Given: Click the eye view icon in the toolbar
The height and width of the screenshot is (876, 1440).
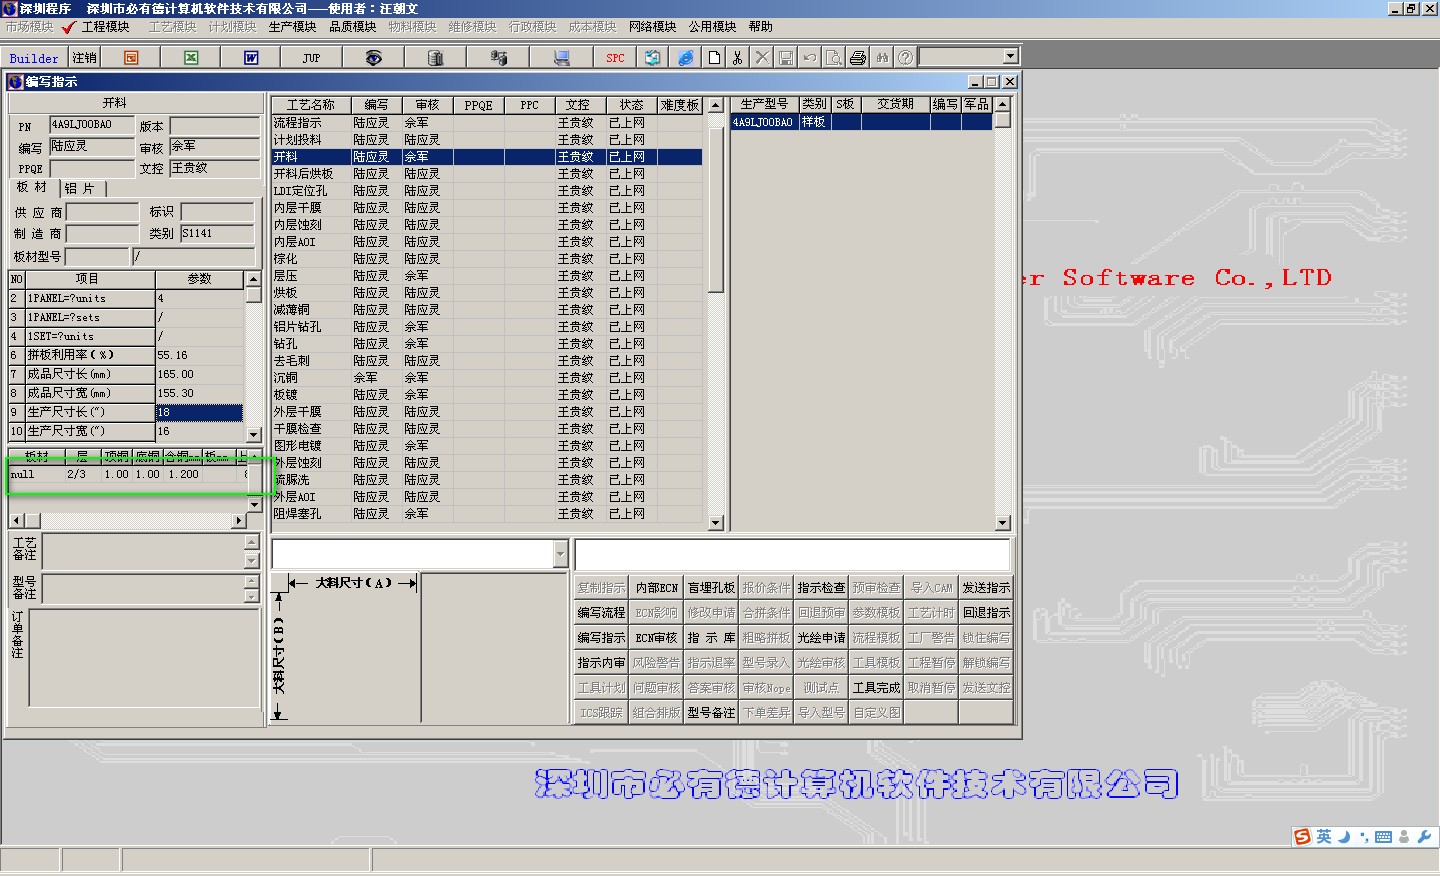Looking at the screenshot, I should click(x=373, y=58).
